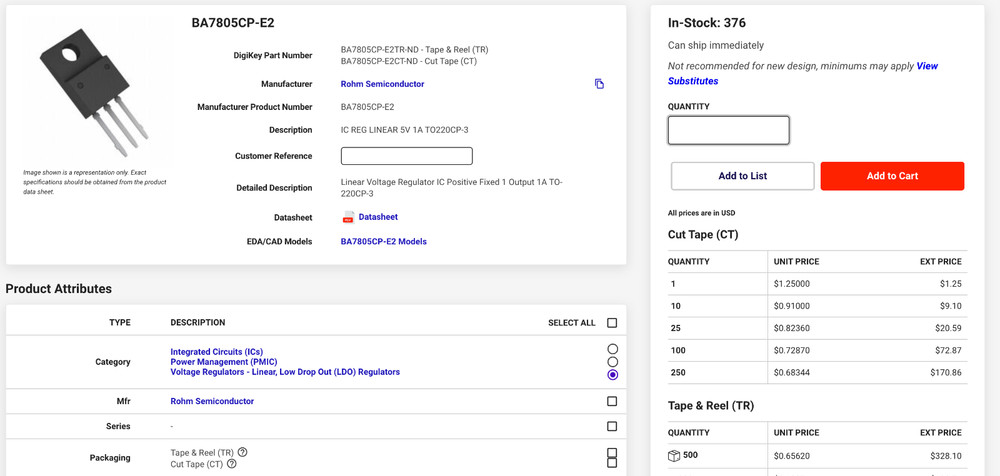Check the Cut Tape packaging checkbox

click(x=612, y=463)
